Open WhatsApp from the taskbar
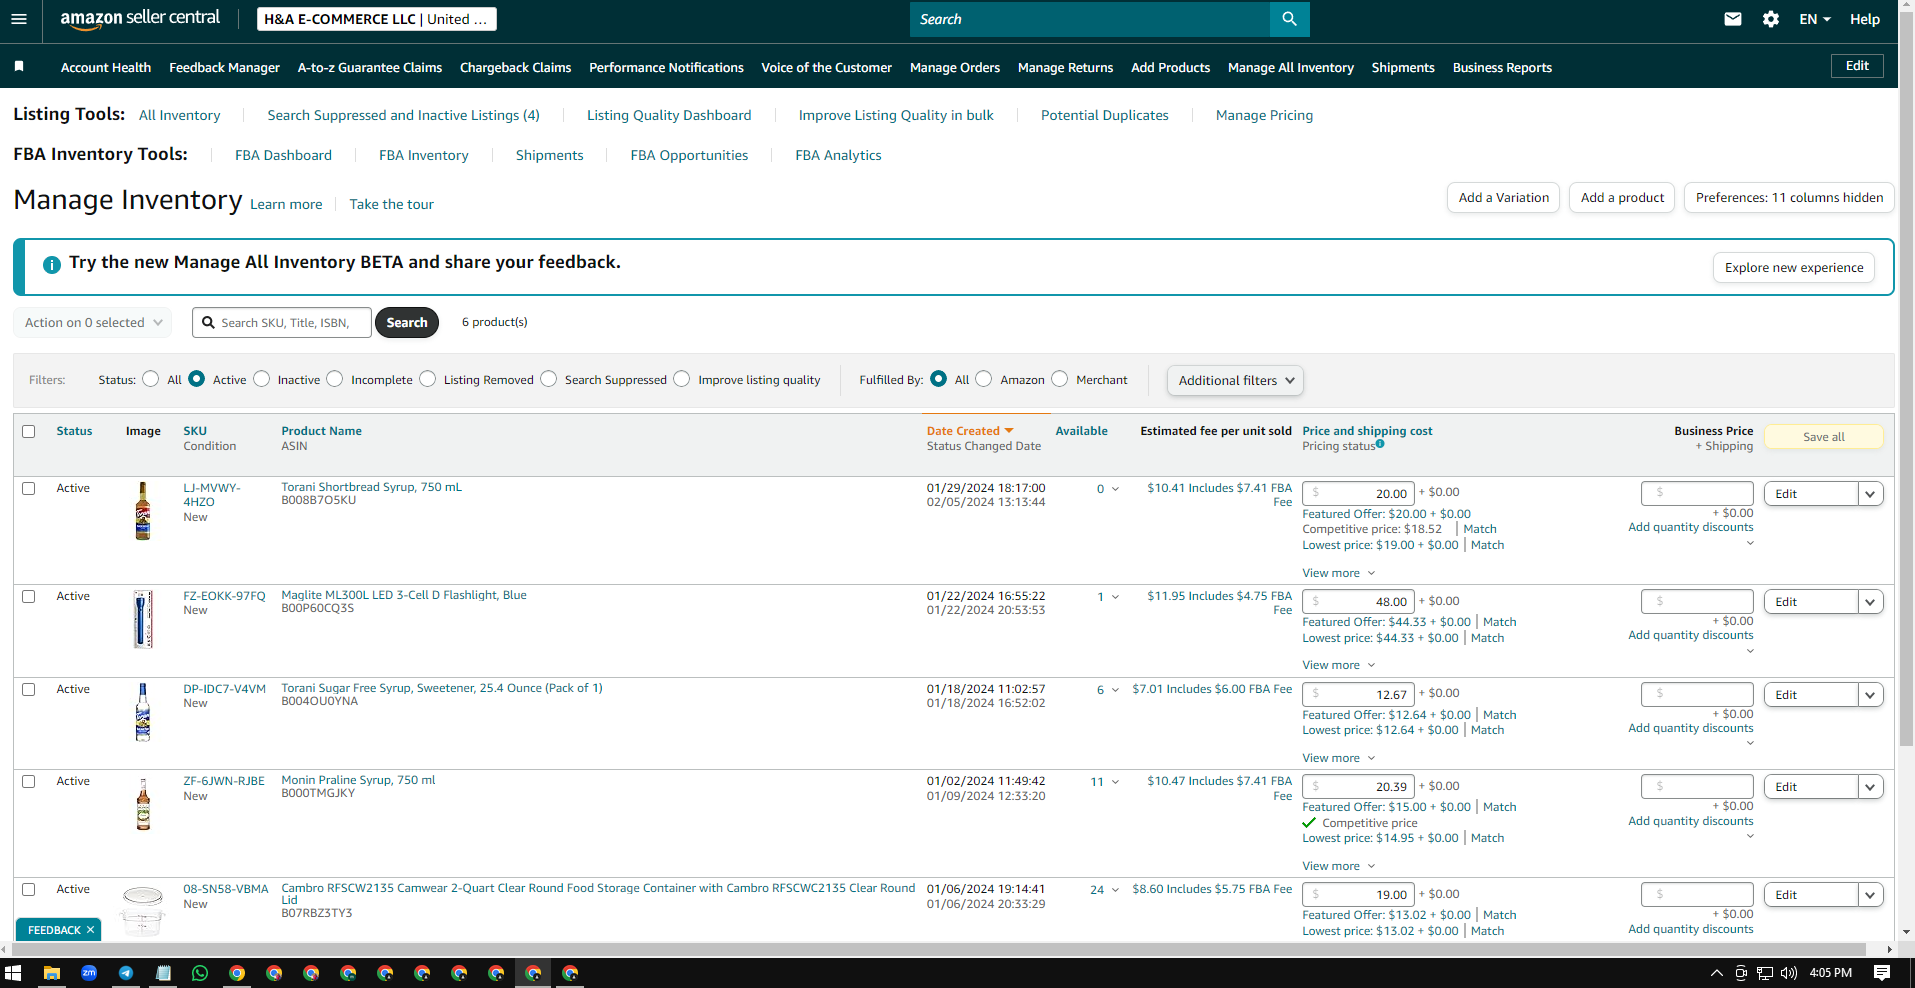 pyautogui.click(x=200, y=973)
